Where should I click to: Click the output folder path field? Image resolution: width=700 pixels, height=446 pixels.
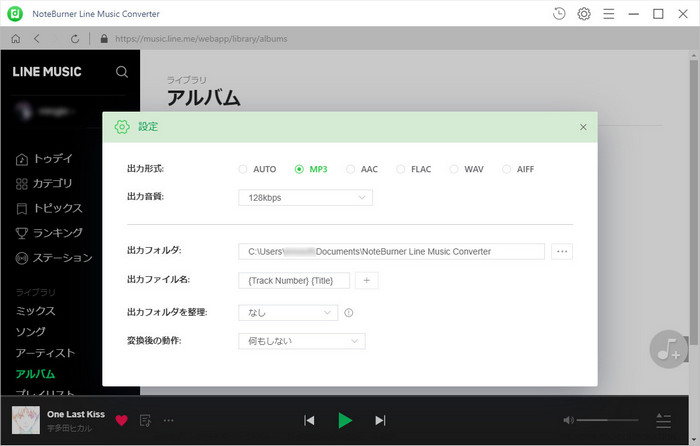point(392,251)
